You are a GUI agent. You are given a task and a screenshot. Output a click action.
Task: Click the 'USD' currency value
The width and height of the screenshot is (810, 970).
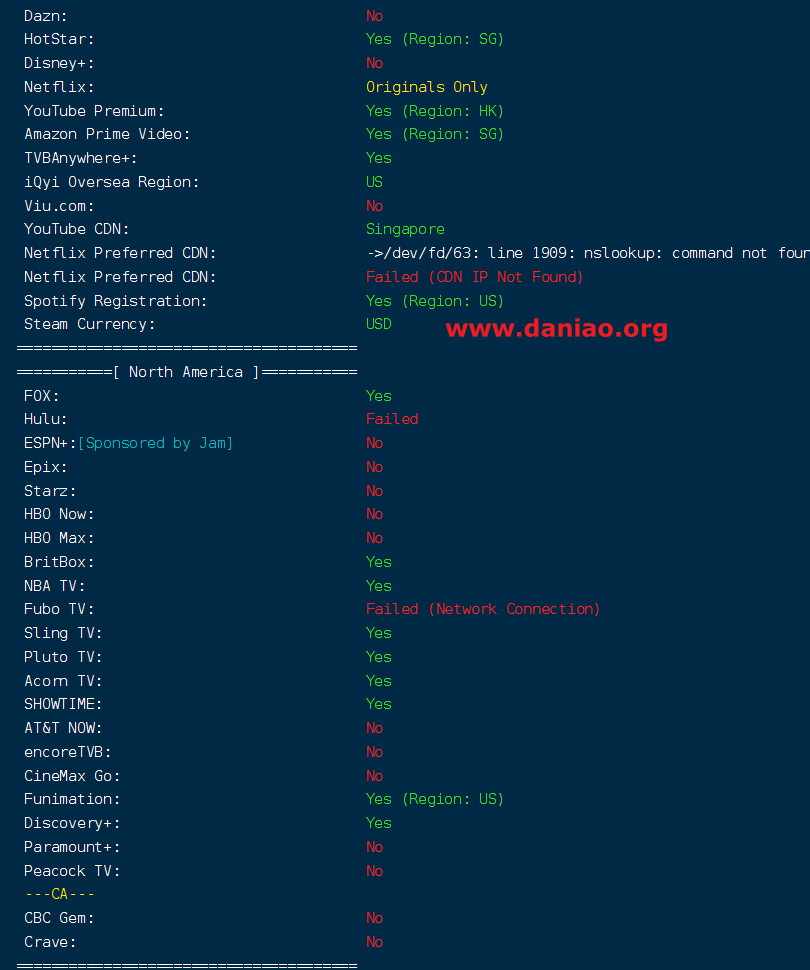click(x=379, y=324)
